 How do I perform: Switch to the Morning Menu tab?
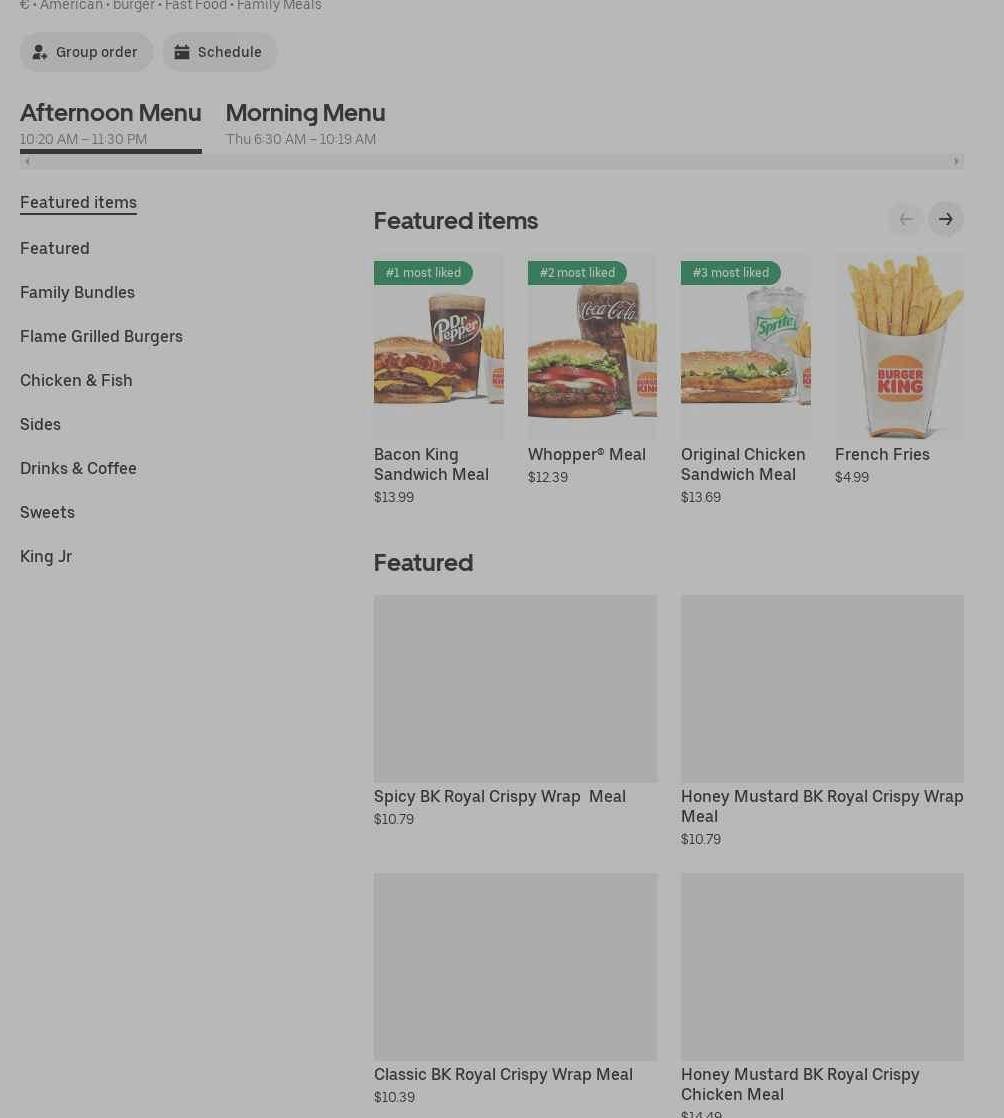[305, 124]
